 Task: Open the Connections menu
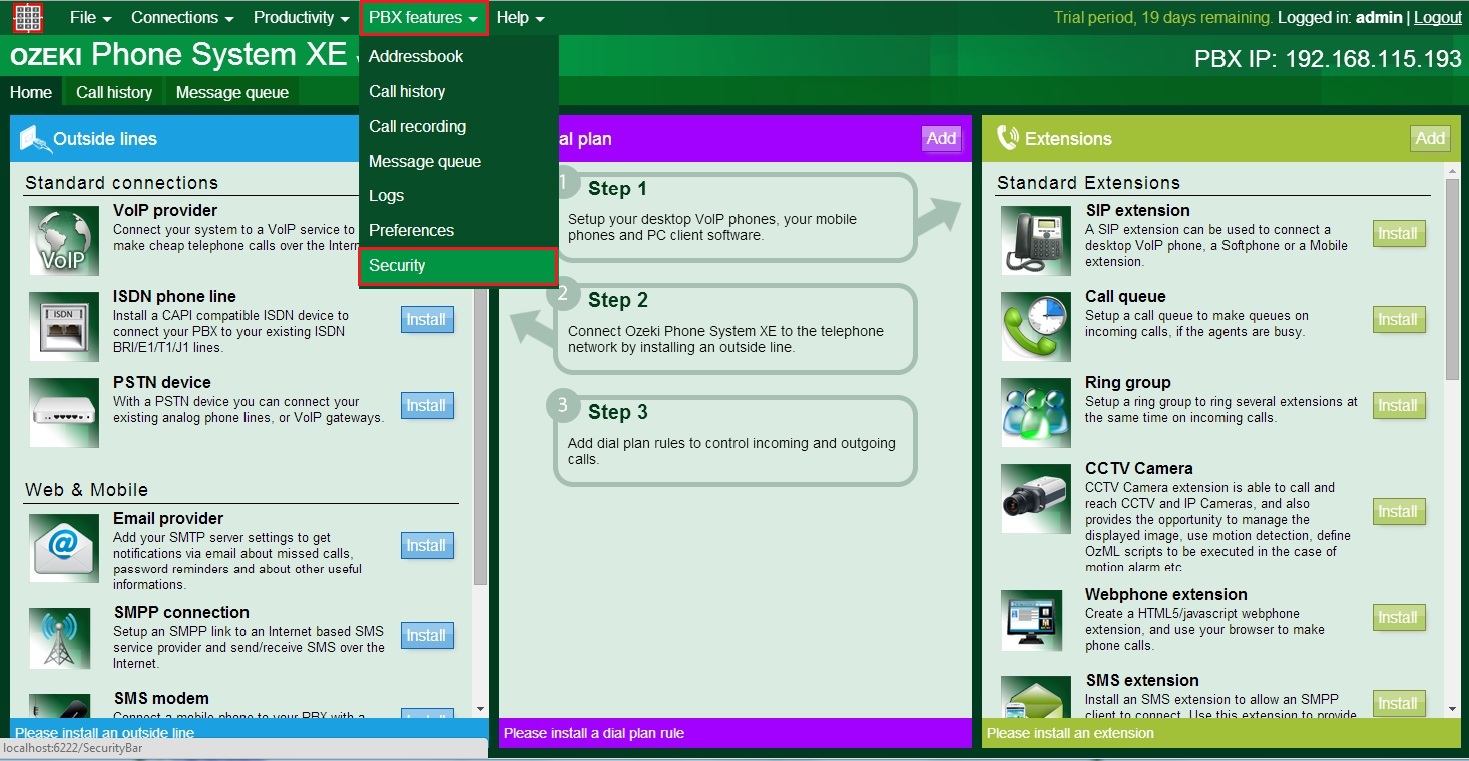pyautogui.click(x=182, y=18)
